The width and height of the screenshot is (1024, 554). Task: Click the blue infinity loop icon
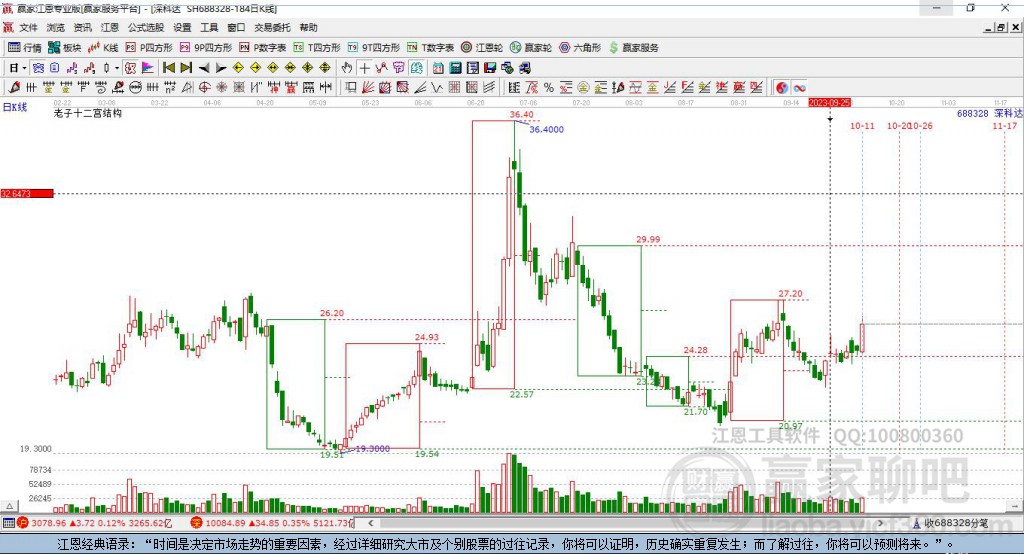tap(799, 87)
